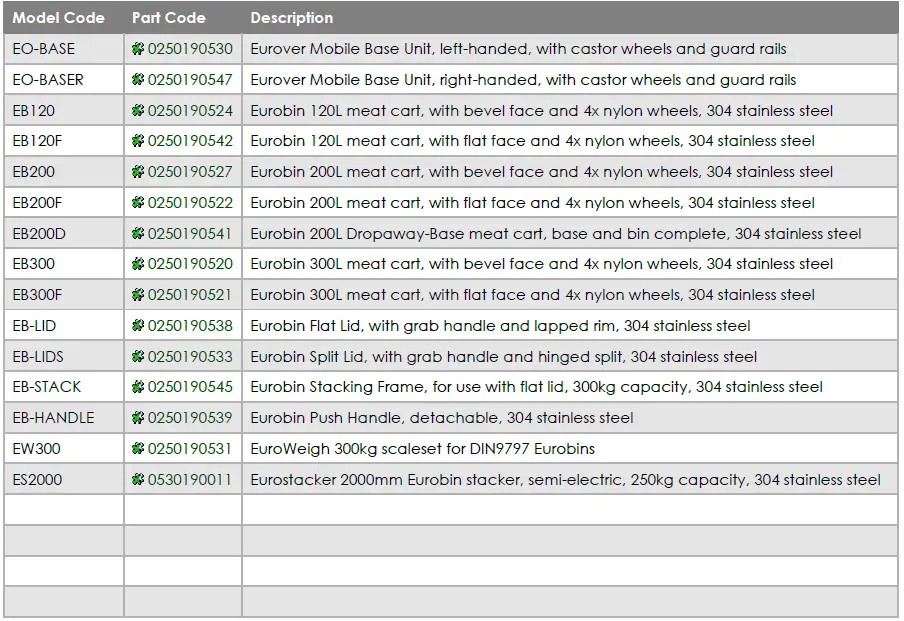Select model code EB300
This screenshot has height=621, width=904.
click(33, 264)
